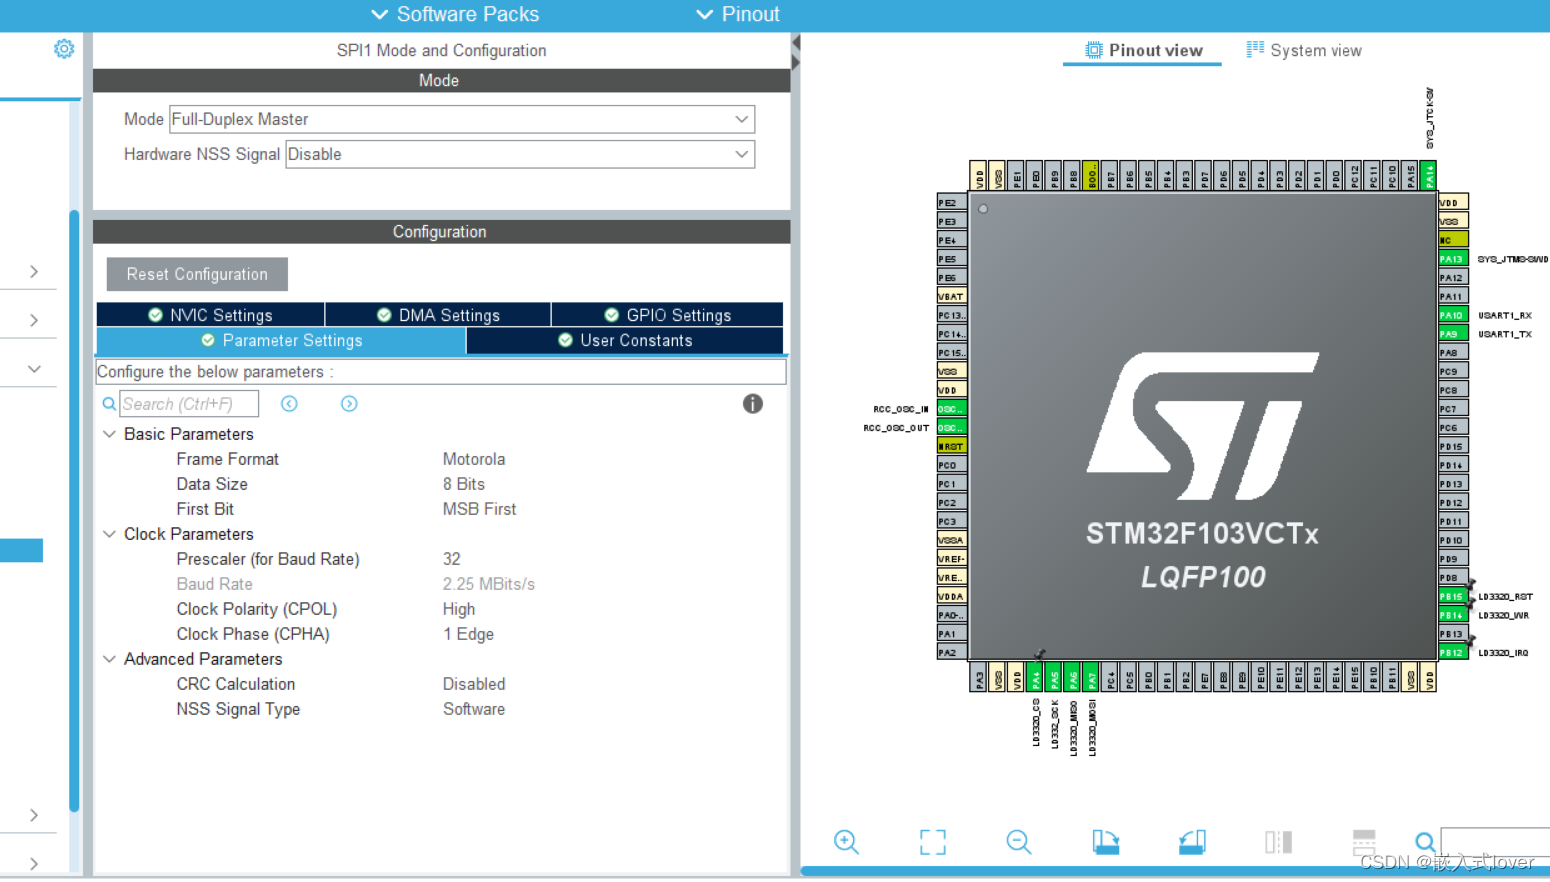Click the PA9 USART1_TX pin
The width and height of the screenshot is (1550, 882).
click(1453, 334)
